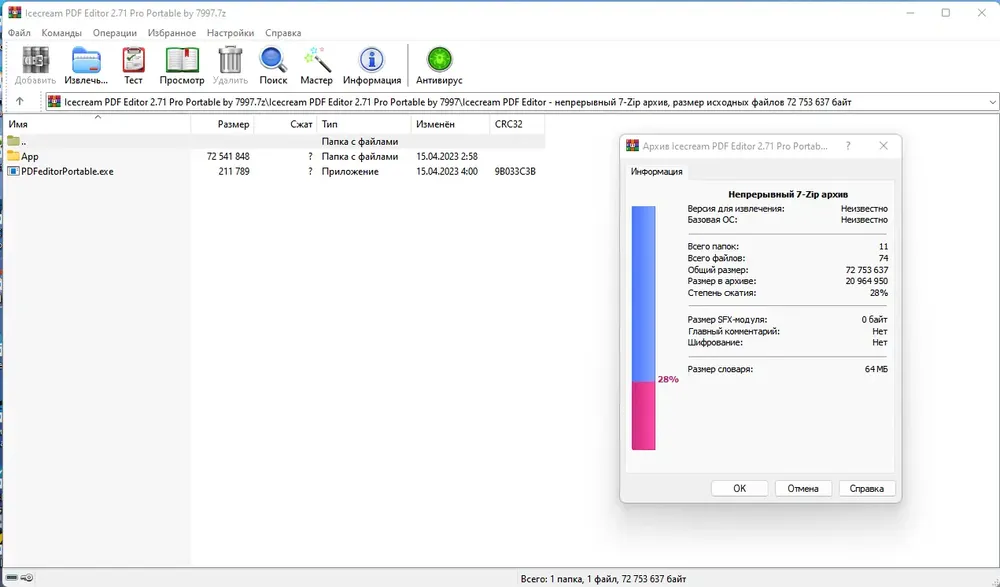Click the Справка button in the dialog
The height and width of the screenshot is (587, 1000).
pos(867,488)
